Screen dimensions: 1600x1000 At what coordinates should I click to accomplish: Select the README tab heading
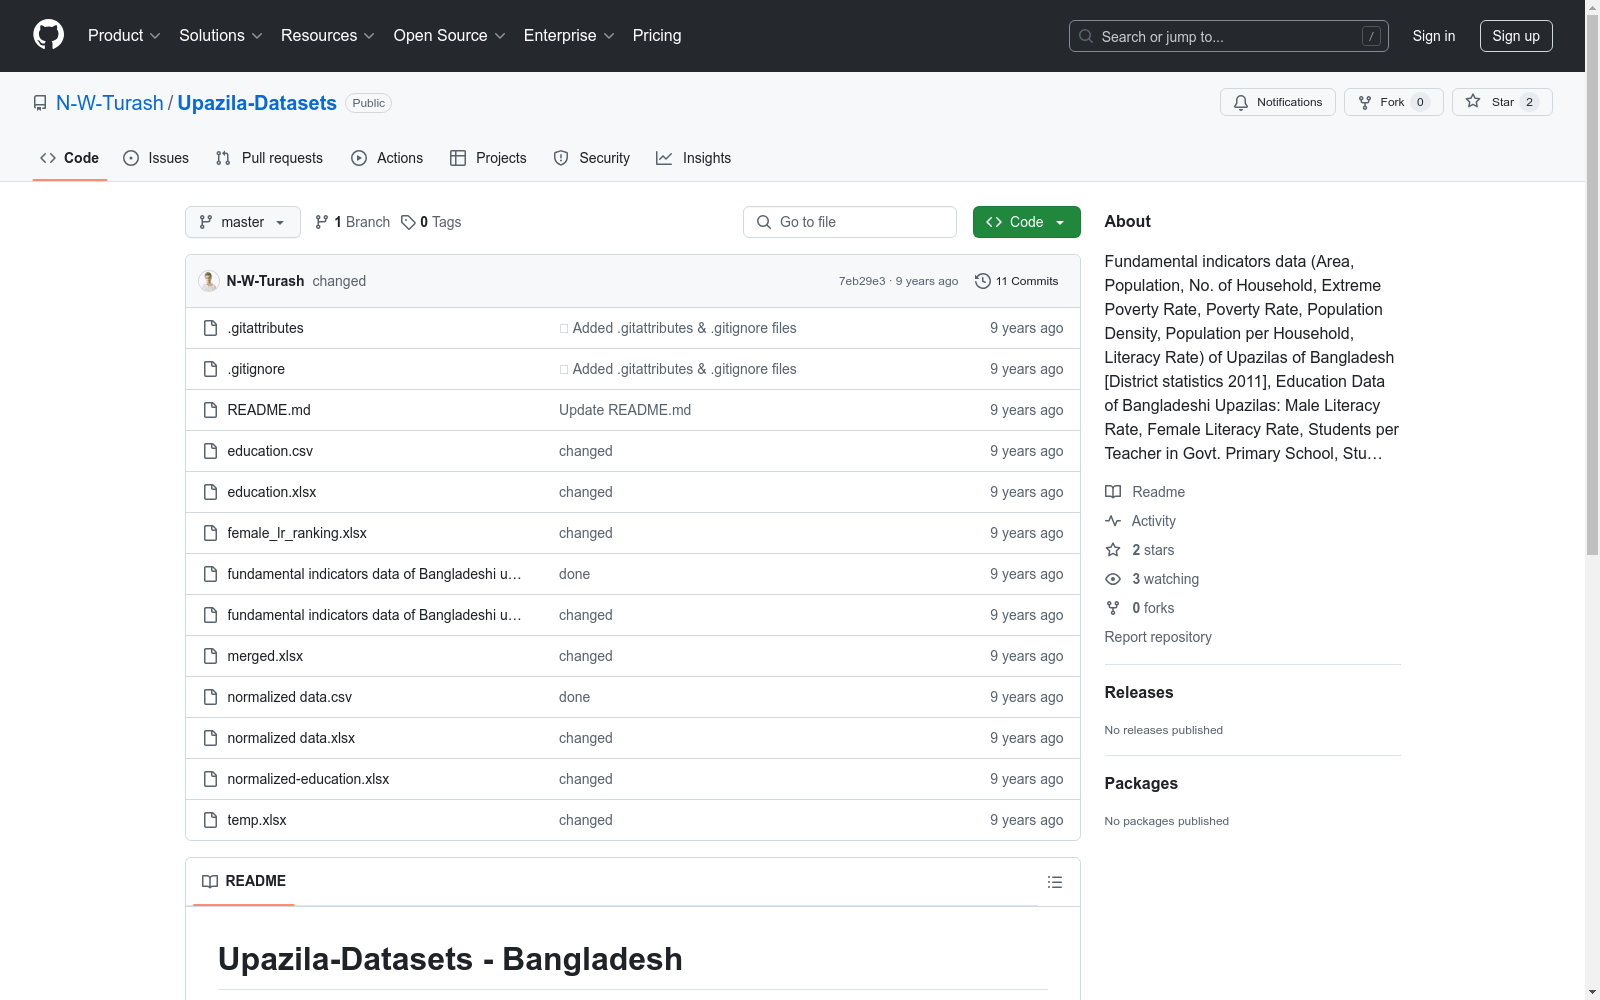click(x=244, y=881)
